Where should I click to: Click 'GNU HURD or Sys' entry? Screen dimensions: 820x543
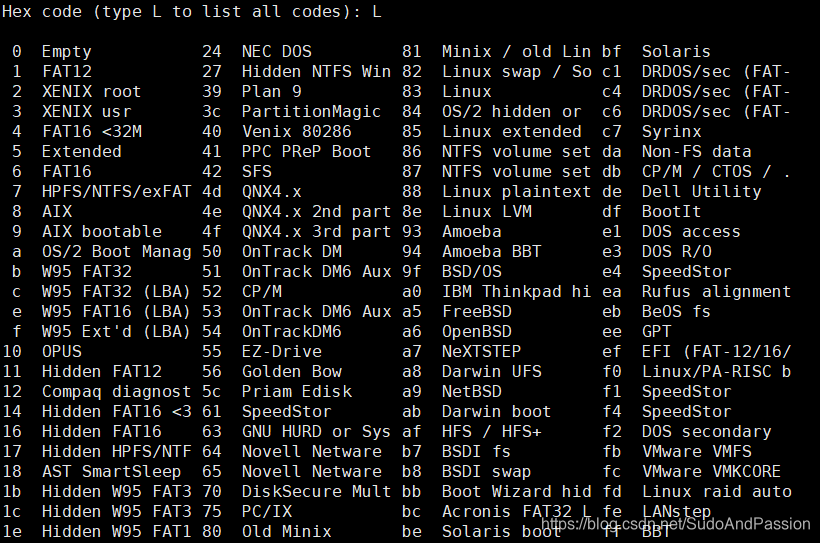coord(316,432)
